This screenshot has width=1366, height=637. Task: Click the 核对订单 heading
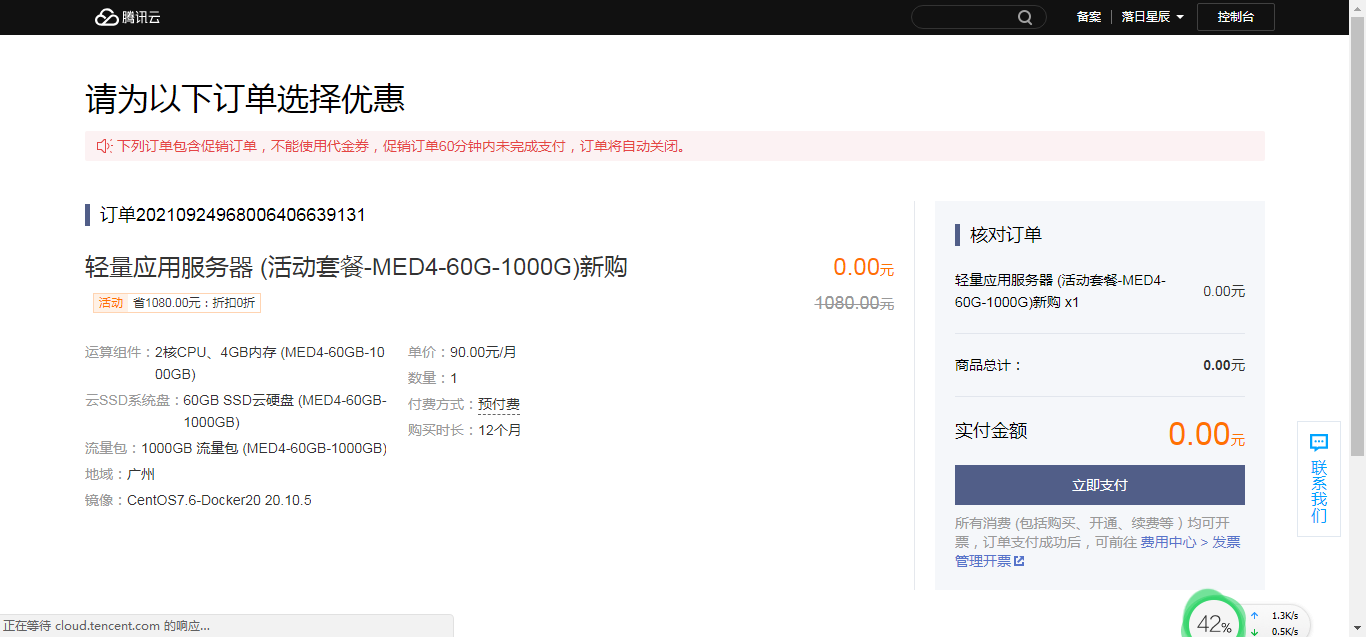coord(1006,235)
